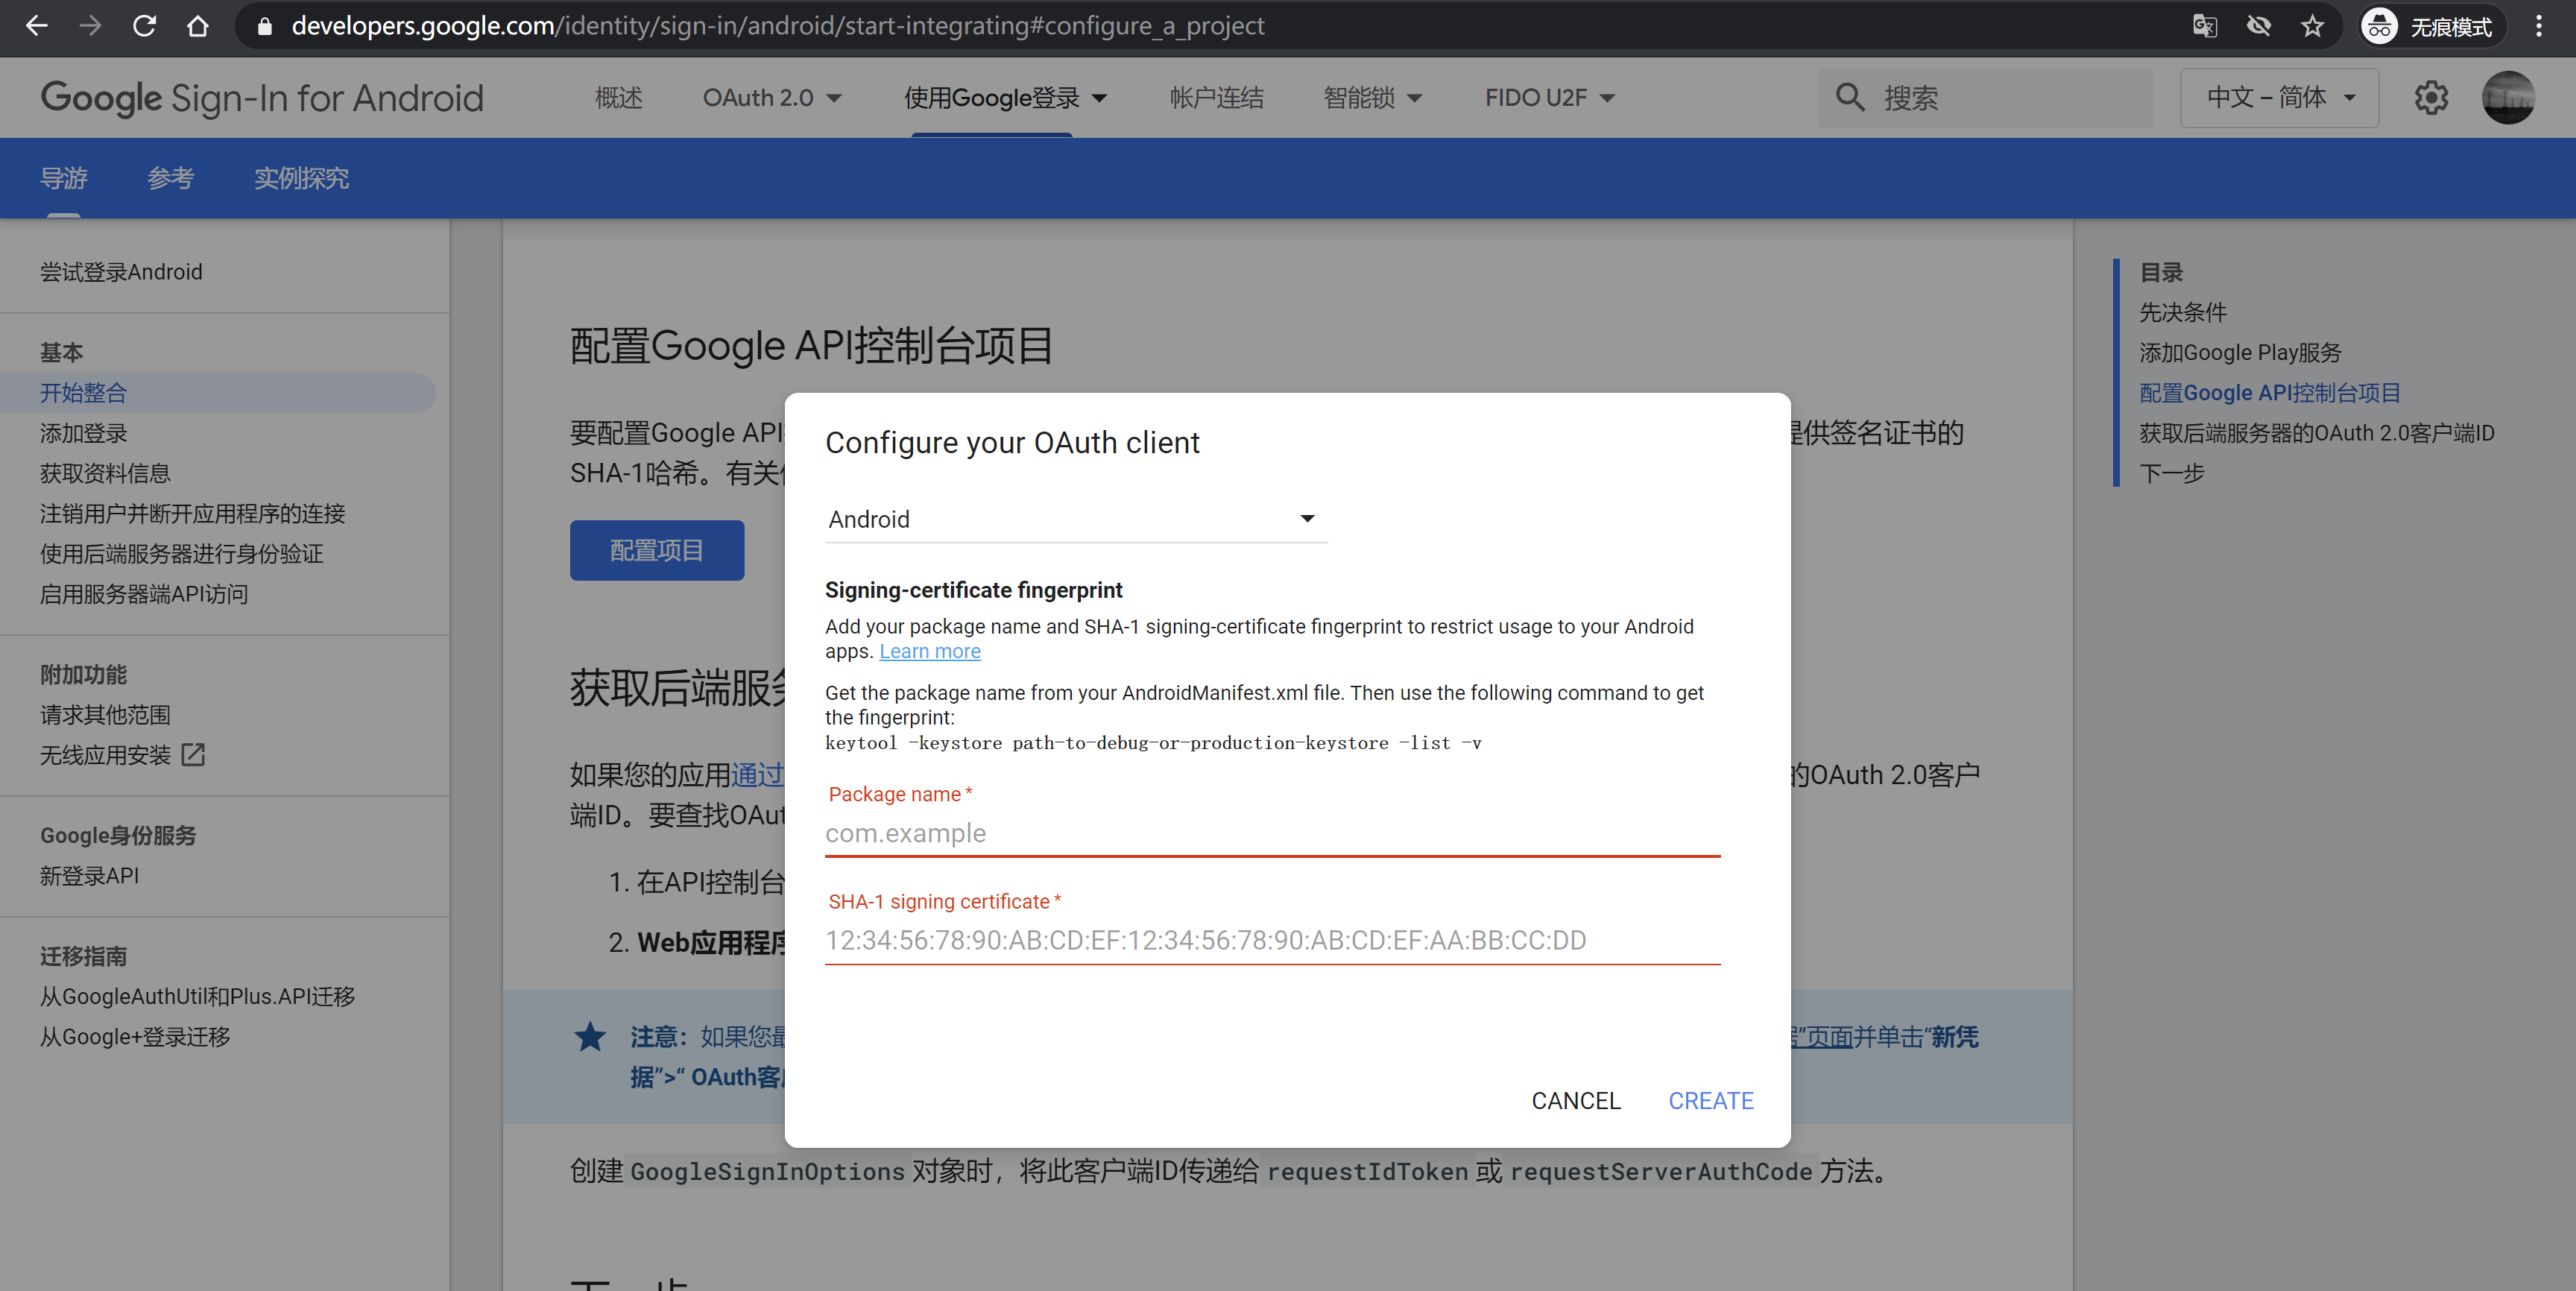
Task: Click the 通过 link in page body
Action: click(x=758, y=775)
